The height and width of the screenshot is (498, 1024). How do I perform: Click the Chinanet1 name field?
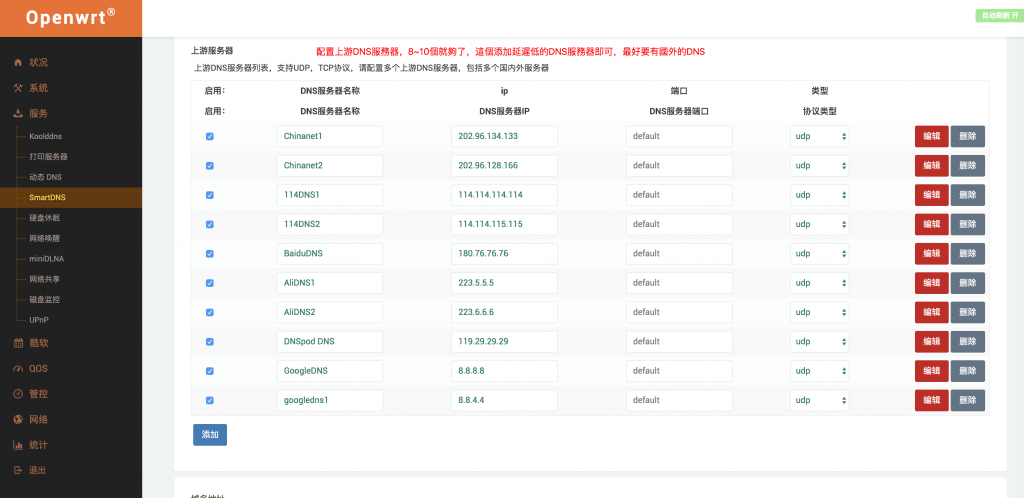(330, 136)
